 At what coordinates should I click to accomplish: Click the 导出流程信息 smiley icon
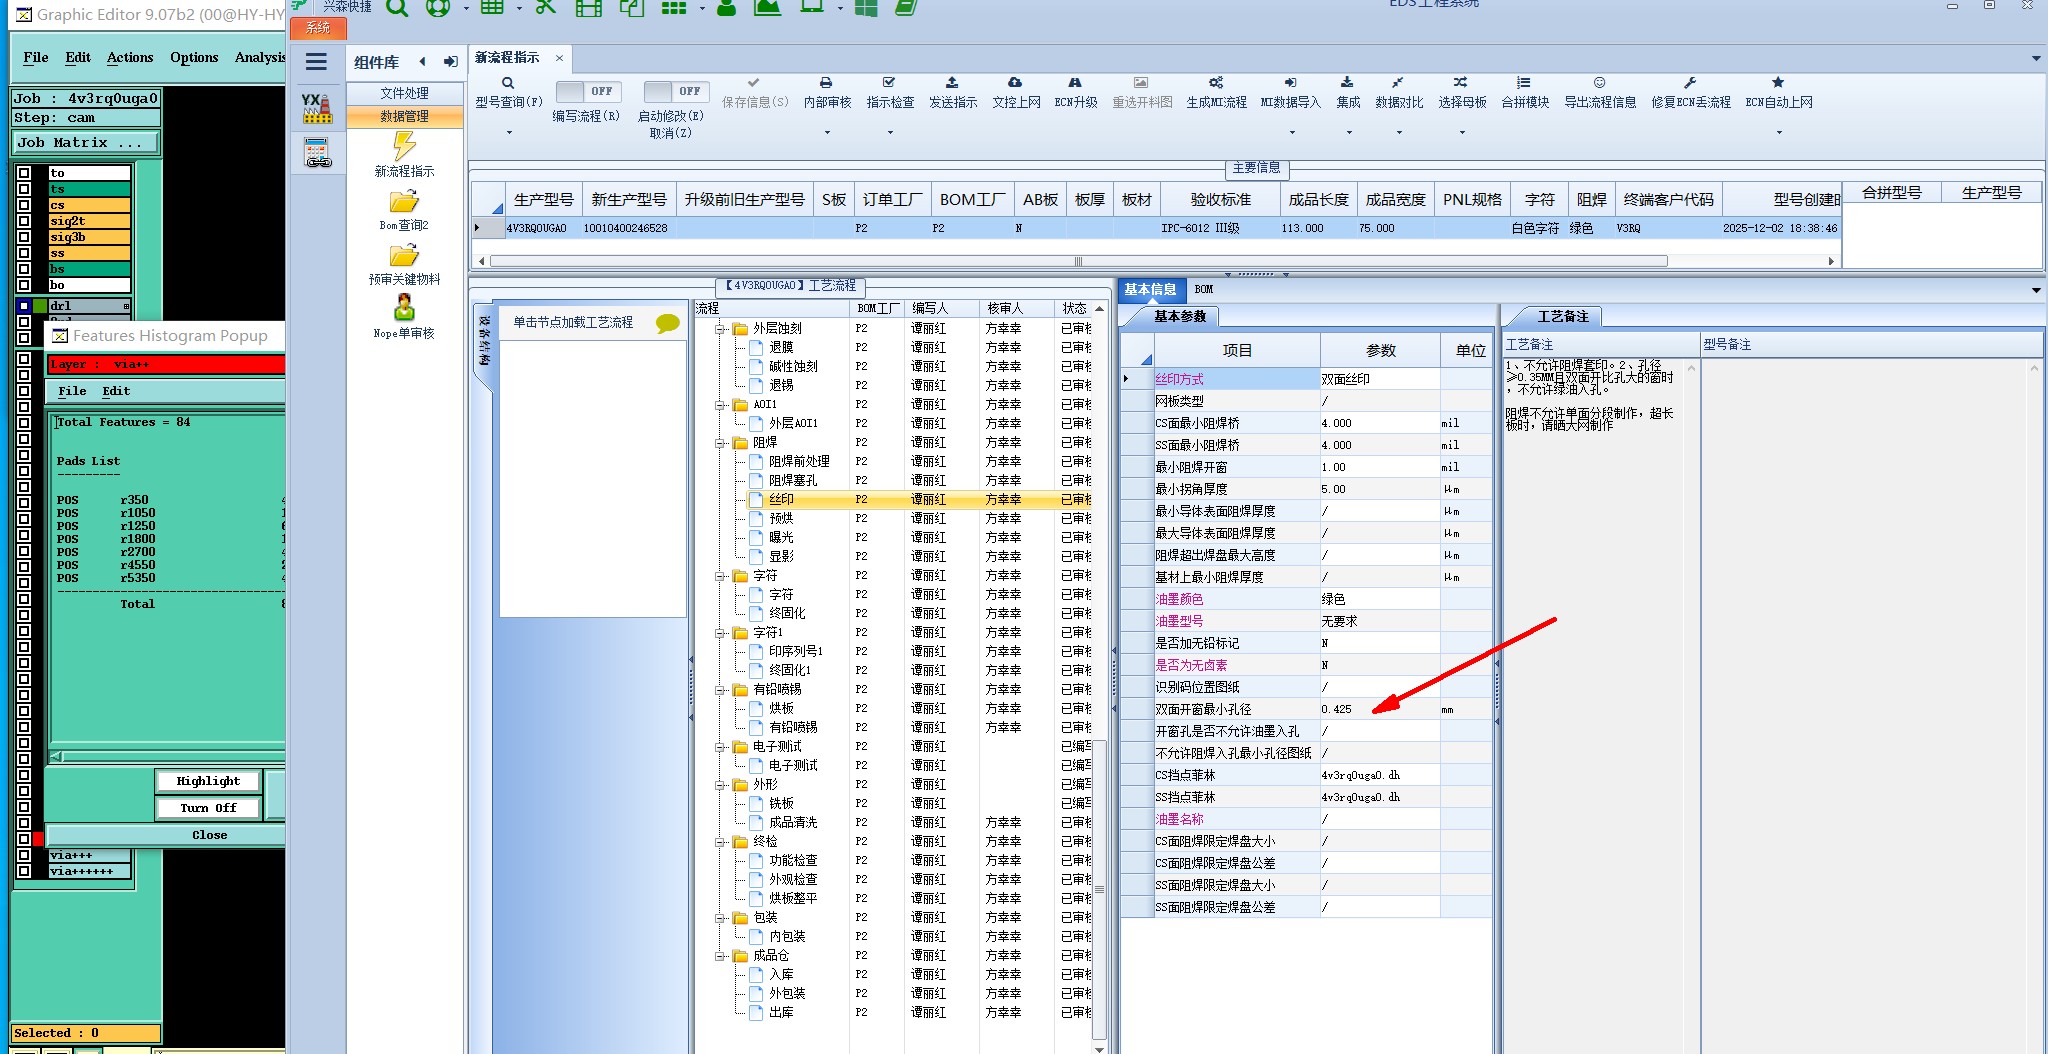[1600, 83]
